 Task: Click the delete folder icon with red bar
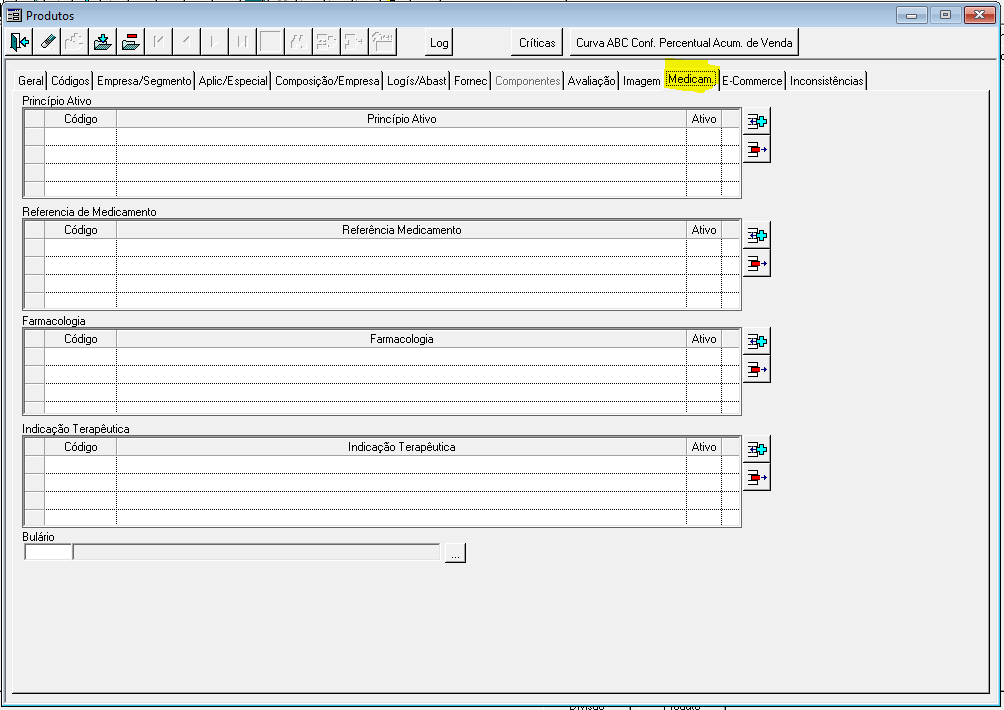point(130,42)
